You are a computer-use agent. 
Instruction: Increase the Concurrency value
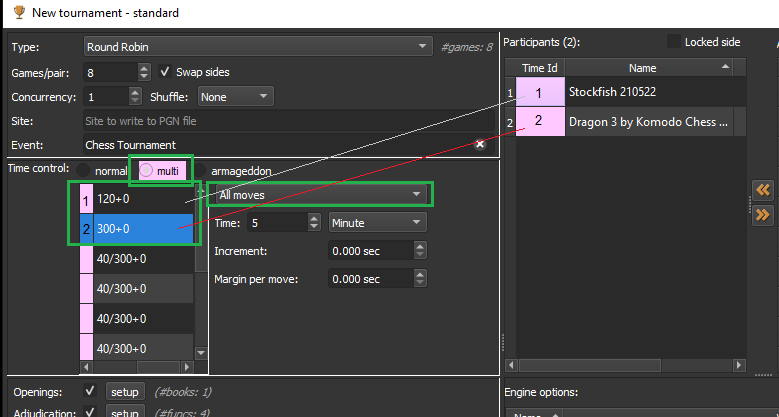135,92
